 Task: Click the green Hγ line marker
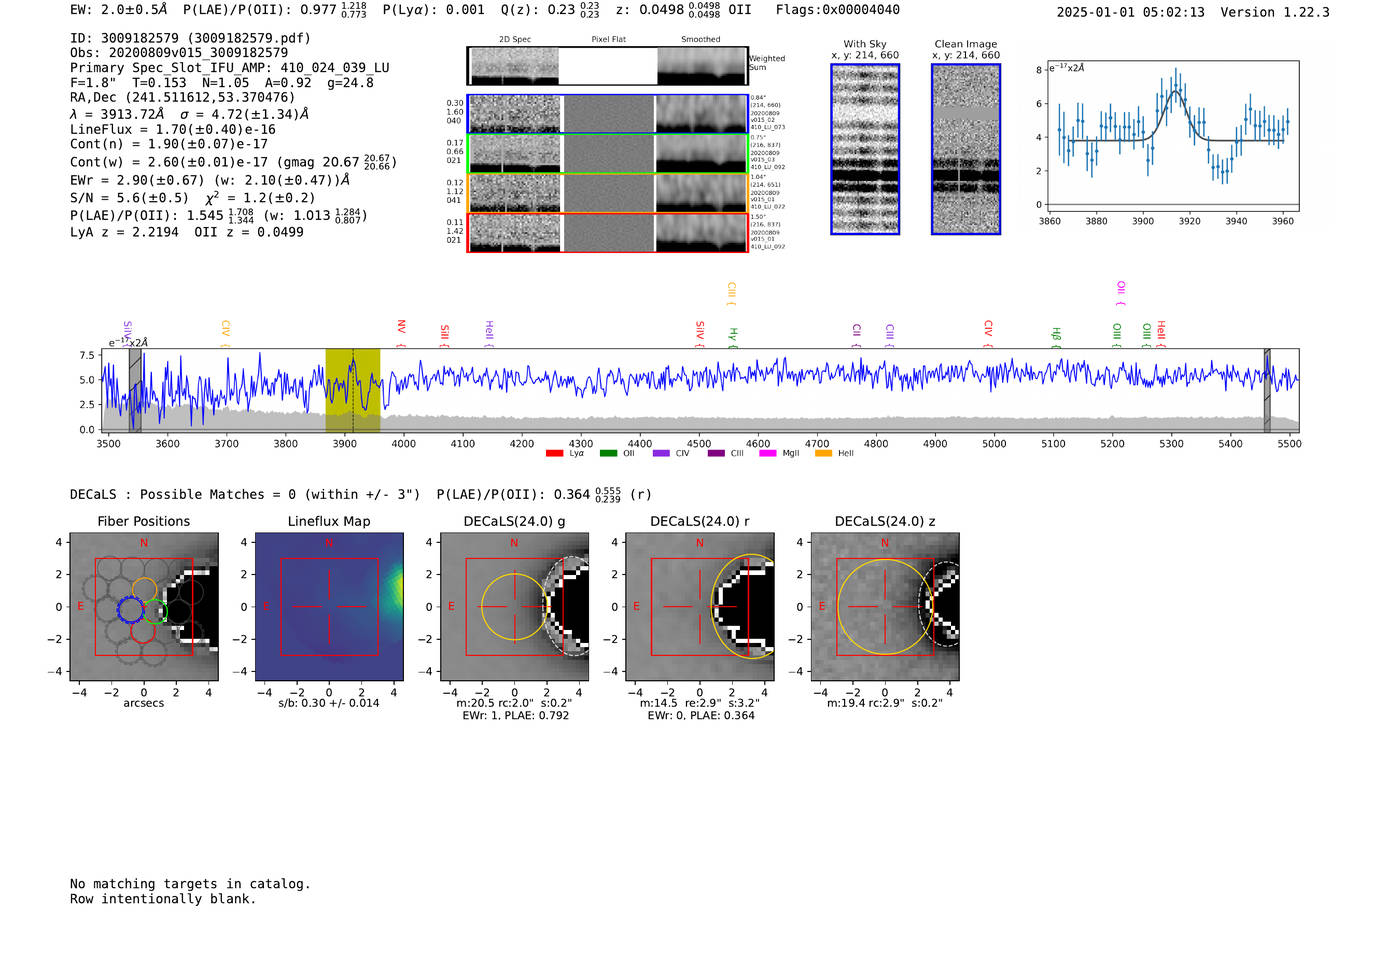pyautogui.click(x=733, y=338)
